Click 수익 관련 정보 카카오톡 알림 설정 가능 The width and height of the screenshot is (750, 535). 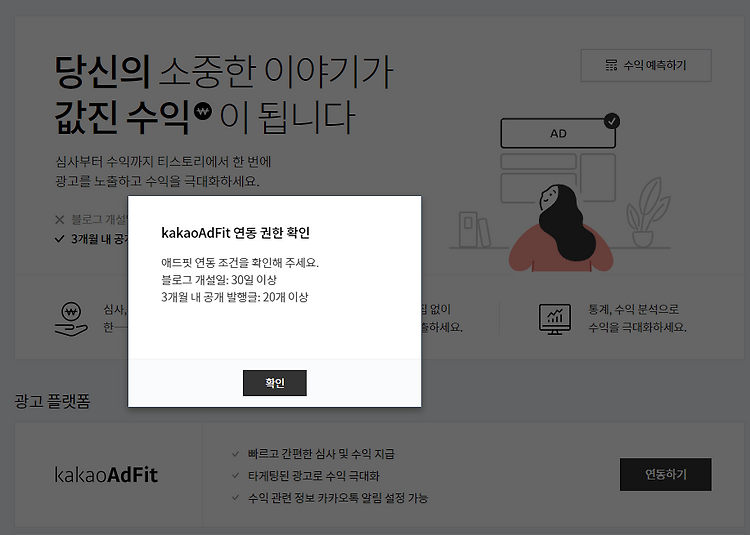click(338, 498)
